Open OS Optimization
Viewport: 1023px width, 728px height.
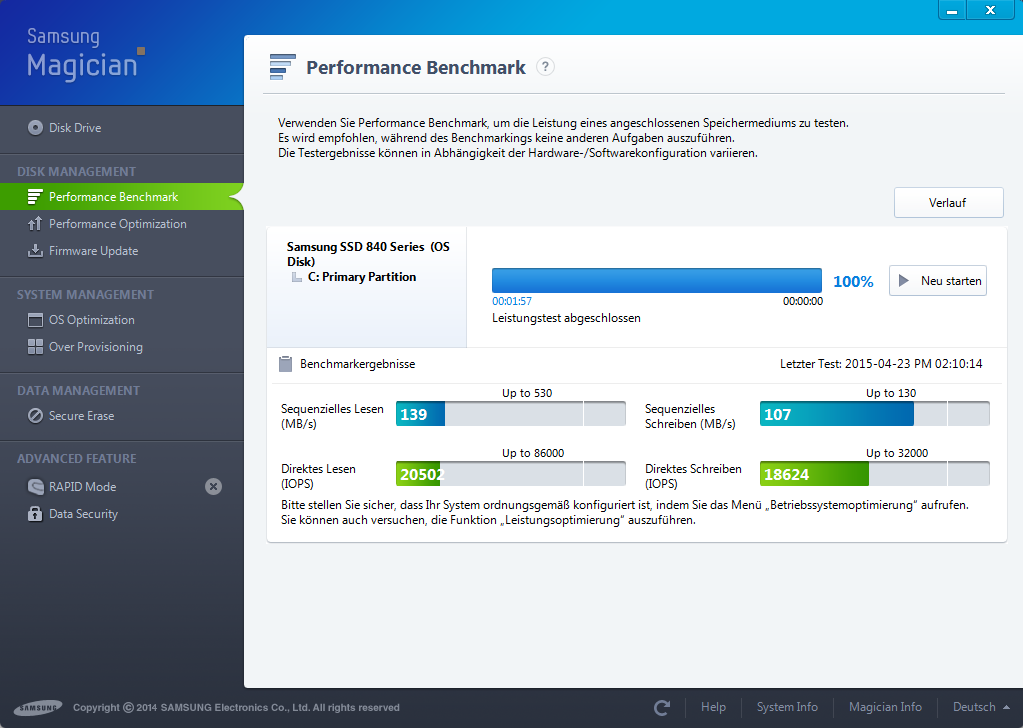pyautogui.click(x=91, y=320)
